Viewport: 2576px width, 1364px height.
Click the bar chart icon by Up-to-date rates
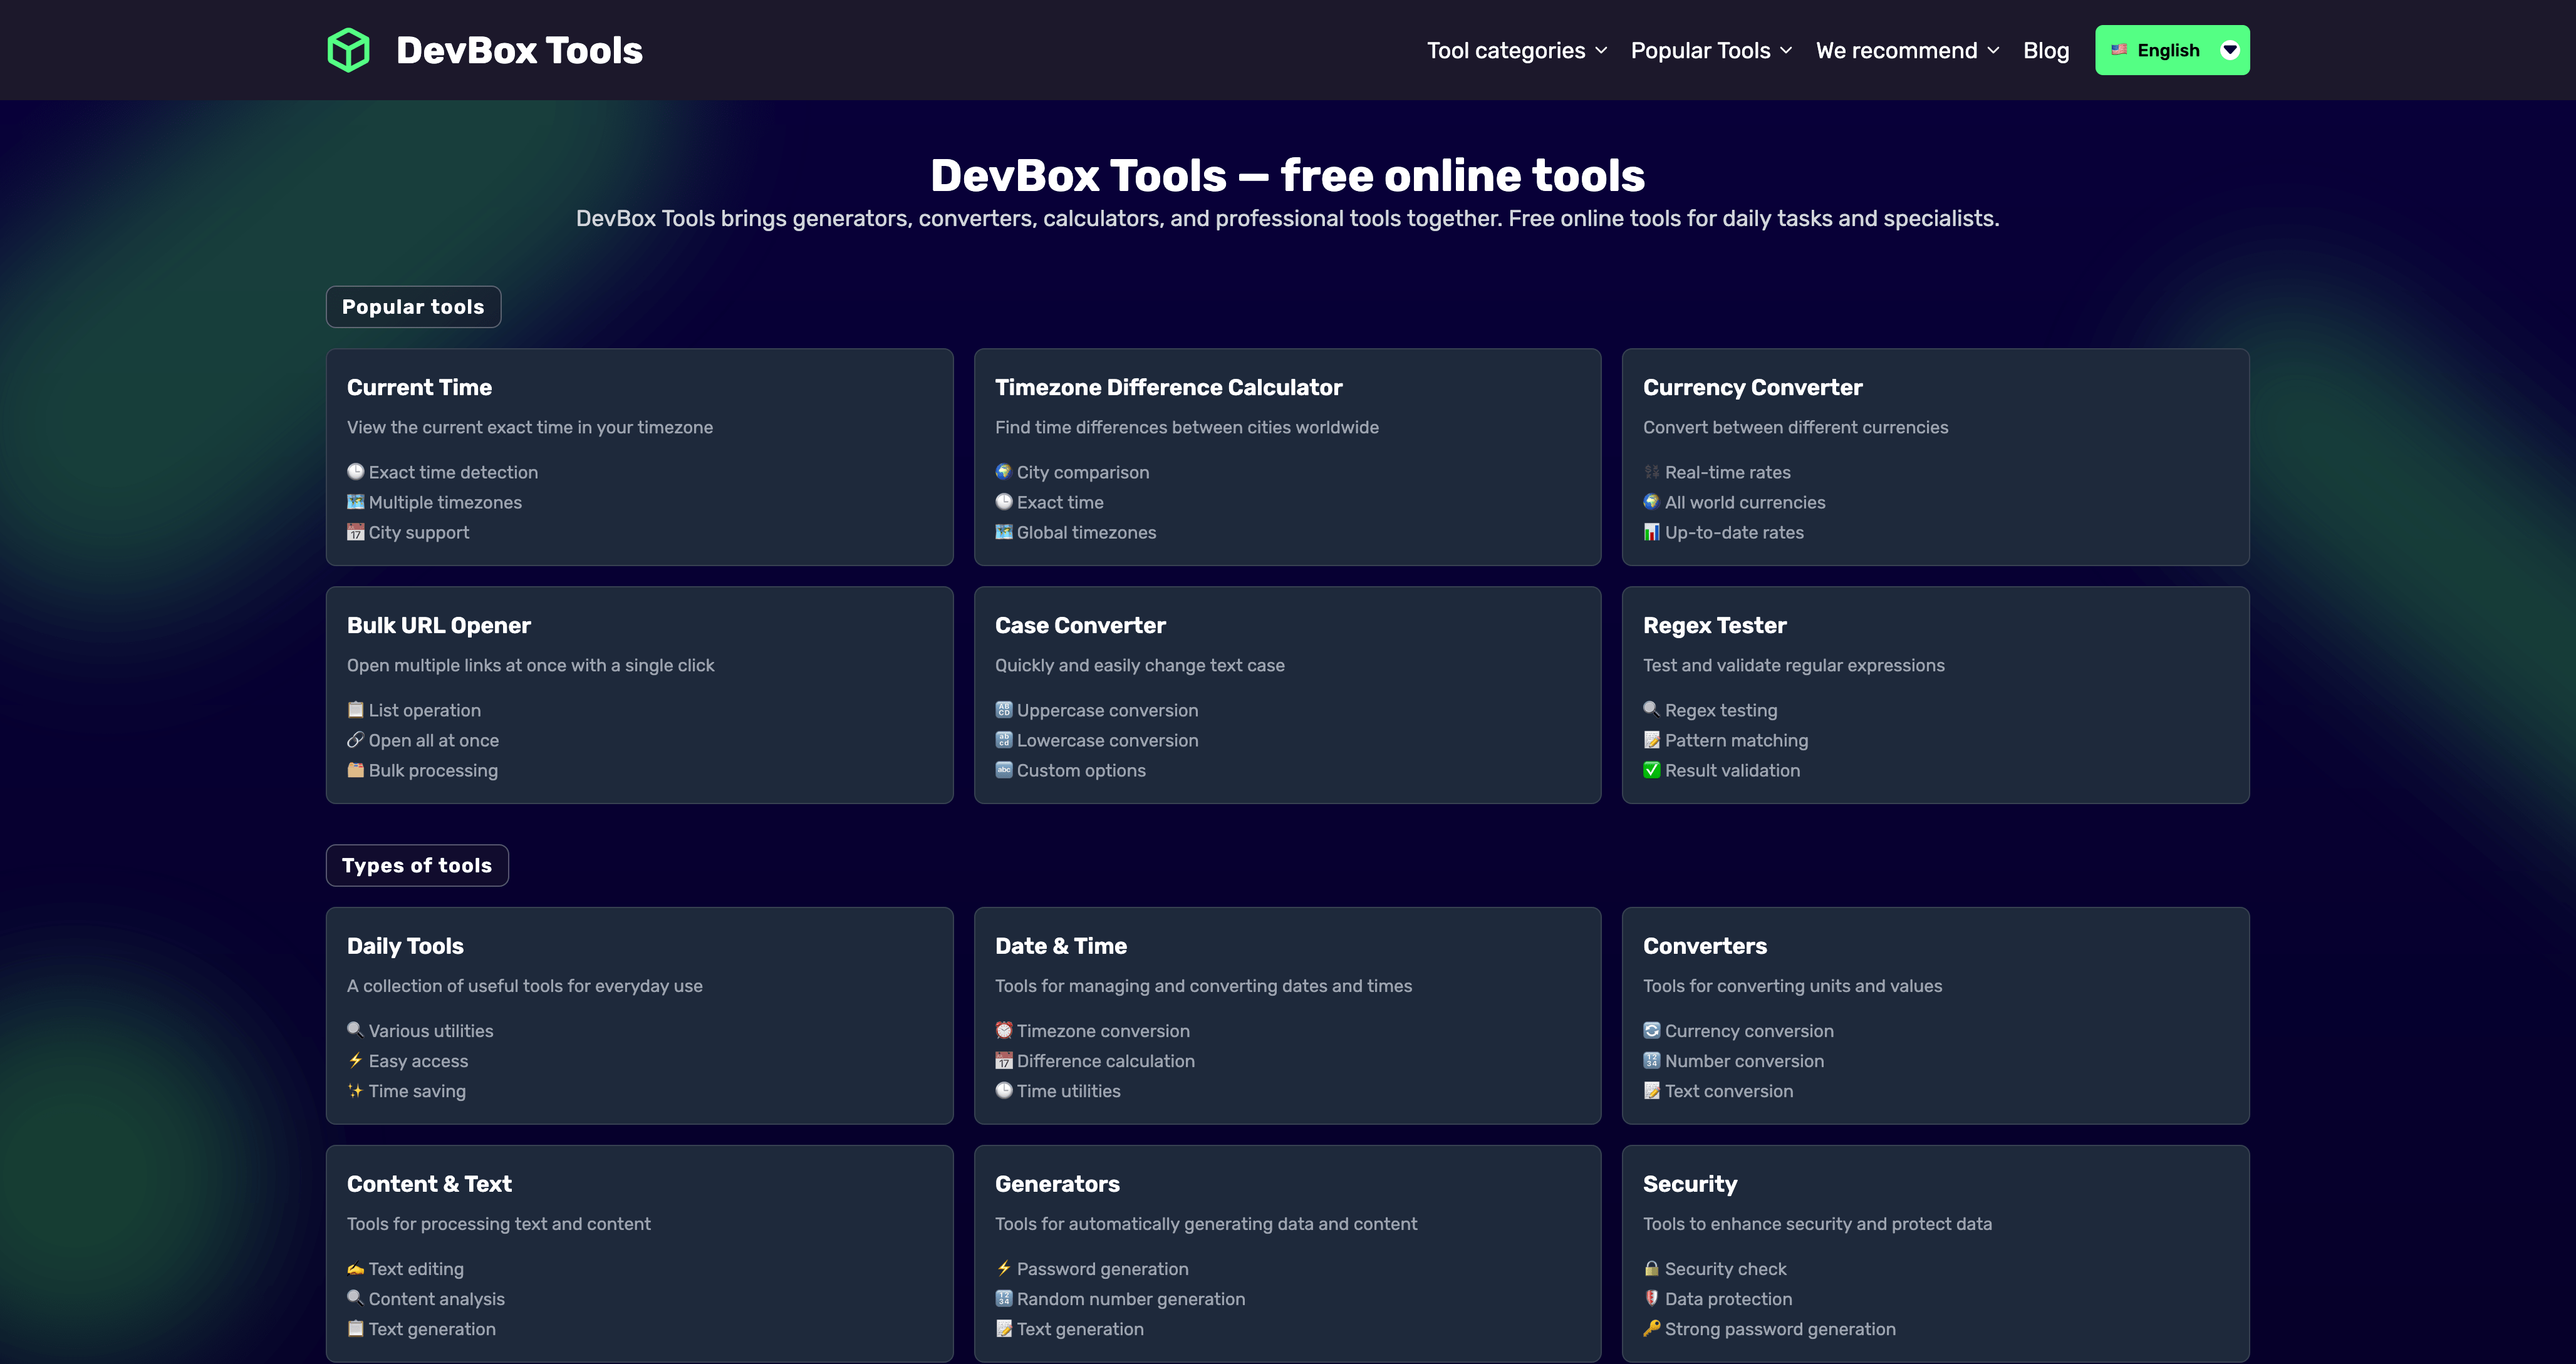tap(1651, 532)
